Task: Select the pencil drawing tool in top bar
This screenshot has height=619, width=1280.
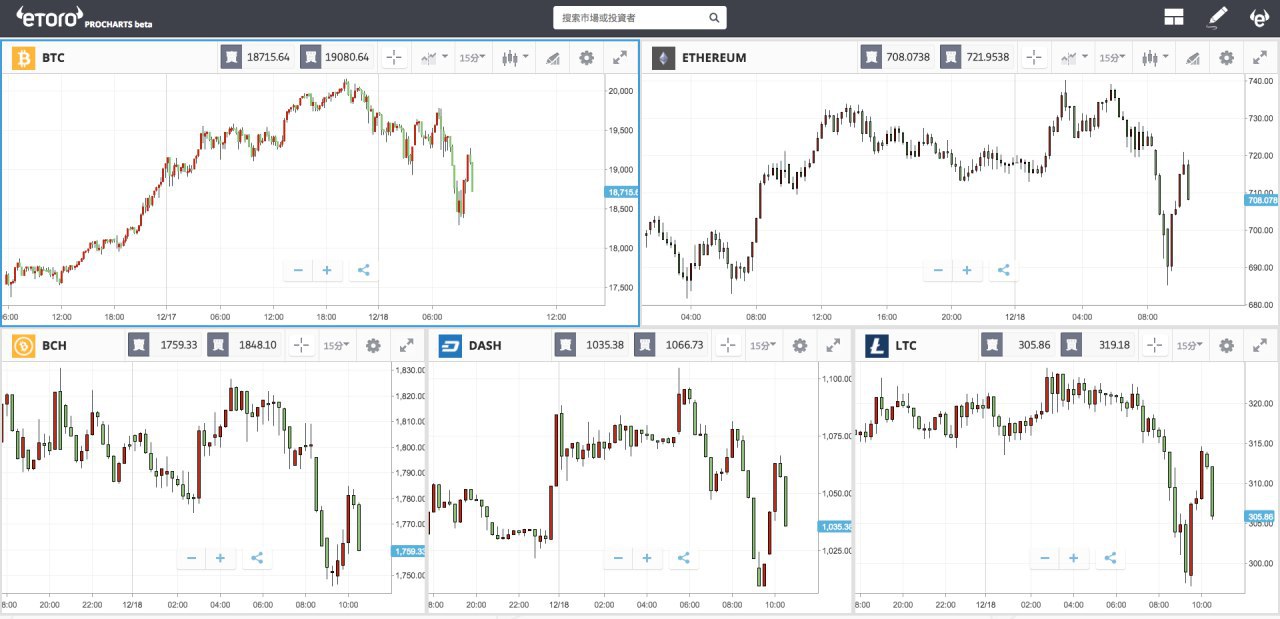Action: (1217, 17)
